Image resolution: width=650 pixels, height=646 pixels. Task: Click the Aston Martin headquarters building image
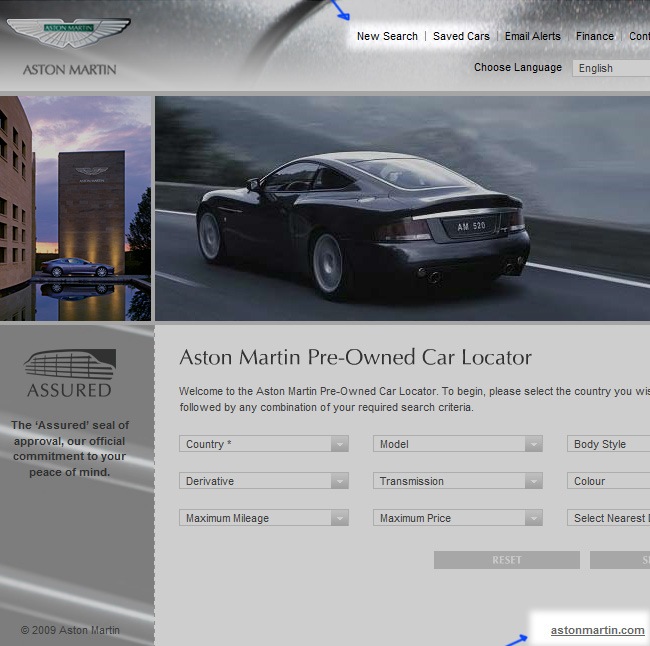point(75,209)
